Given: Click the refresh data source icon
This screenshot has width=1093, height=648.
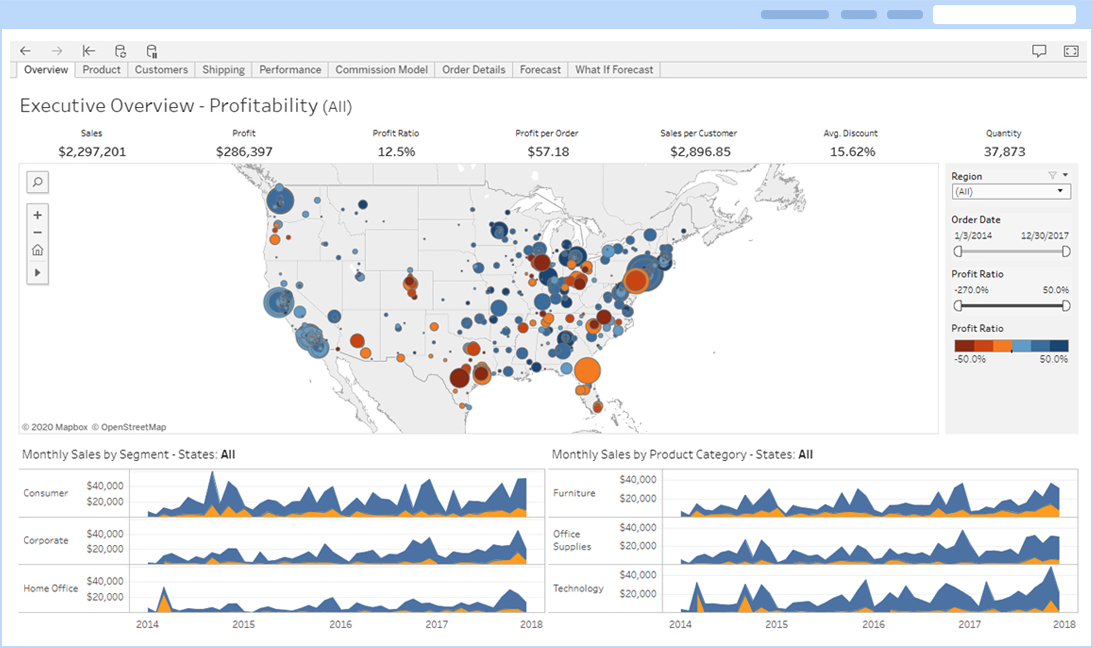Looking at the screenshot, I should point(120,51).
